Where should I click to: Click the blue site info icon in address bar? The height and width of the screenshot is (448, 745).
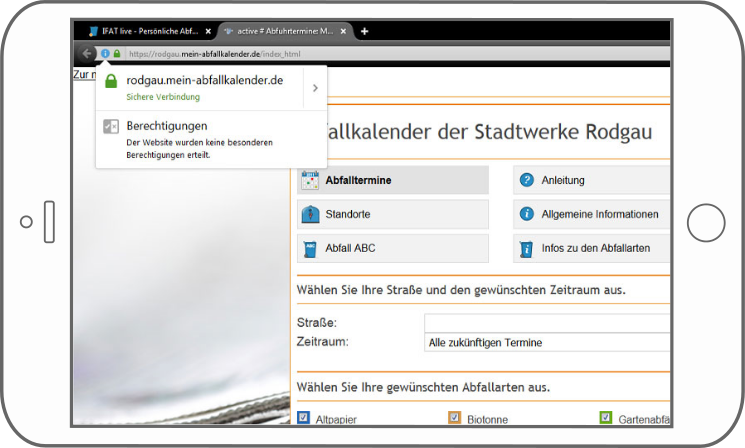(x=105, y=53)
